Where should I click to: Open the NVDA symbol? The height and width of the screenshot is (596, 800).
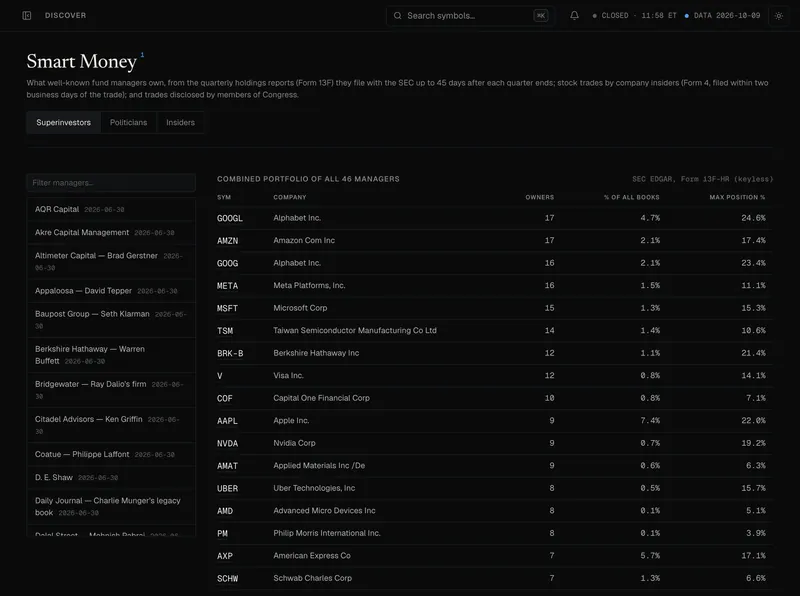coord(228,443)
